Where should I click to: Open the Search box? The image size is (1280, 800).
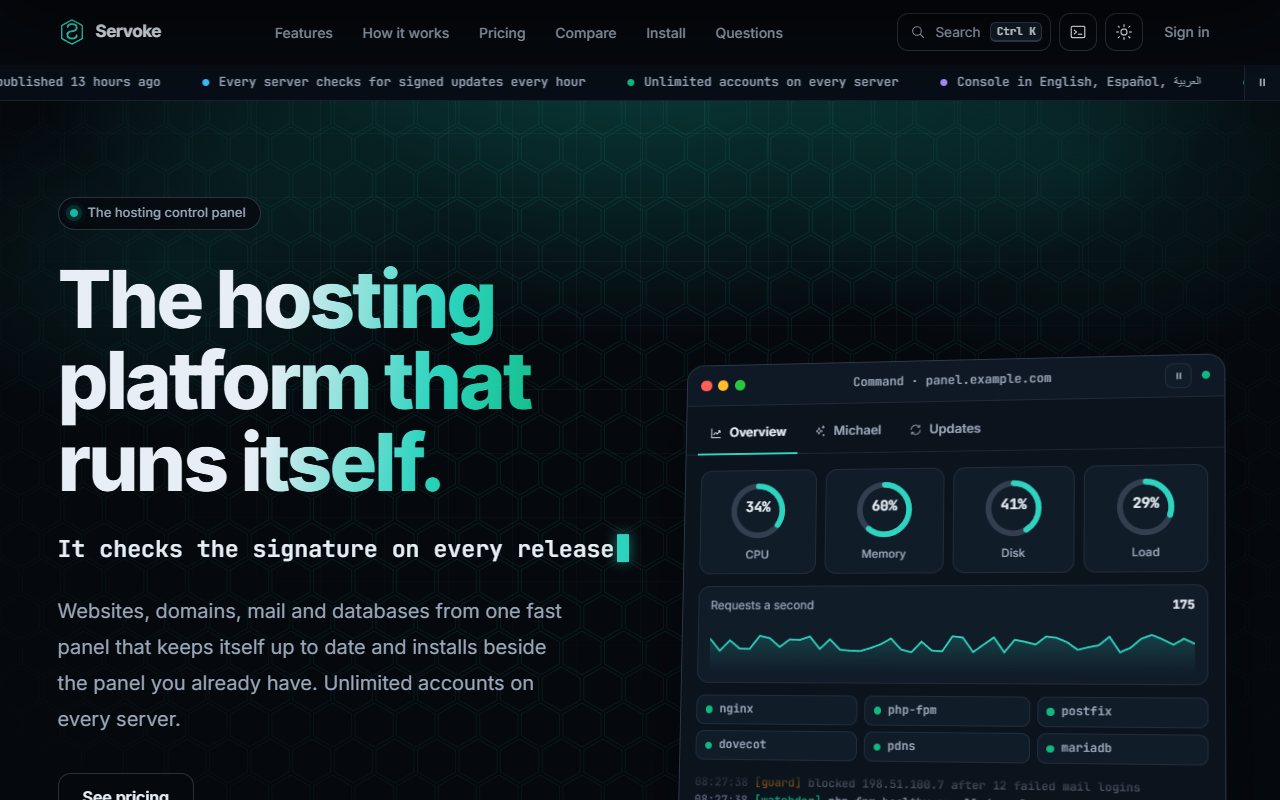click(974, 32)
